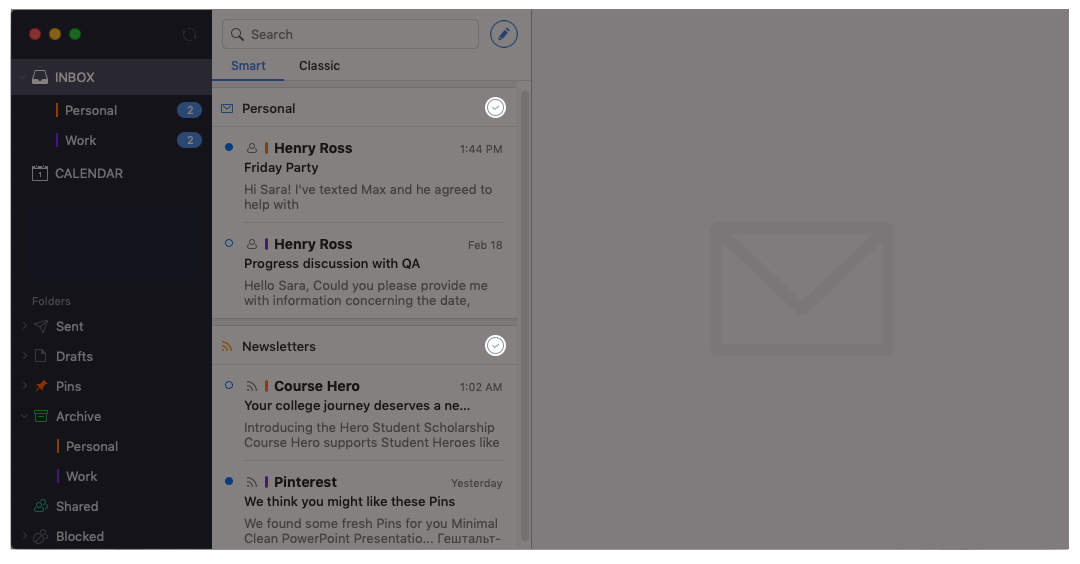Switch to the Classic tab

pos(319,65)
